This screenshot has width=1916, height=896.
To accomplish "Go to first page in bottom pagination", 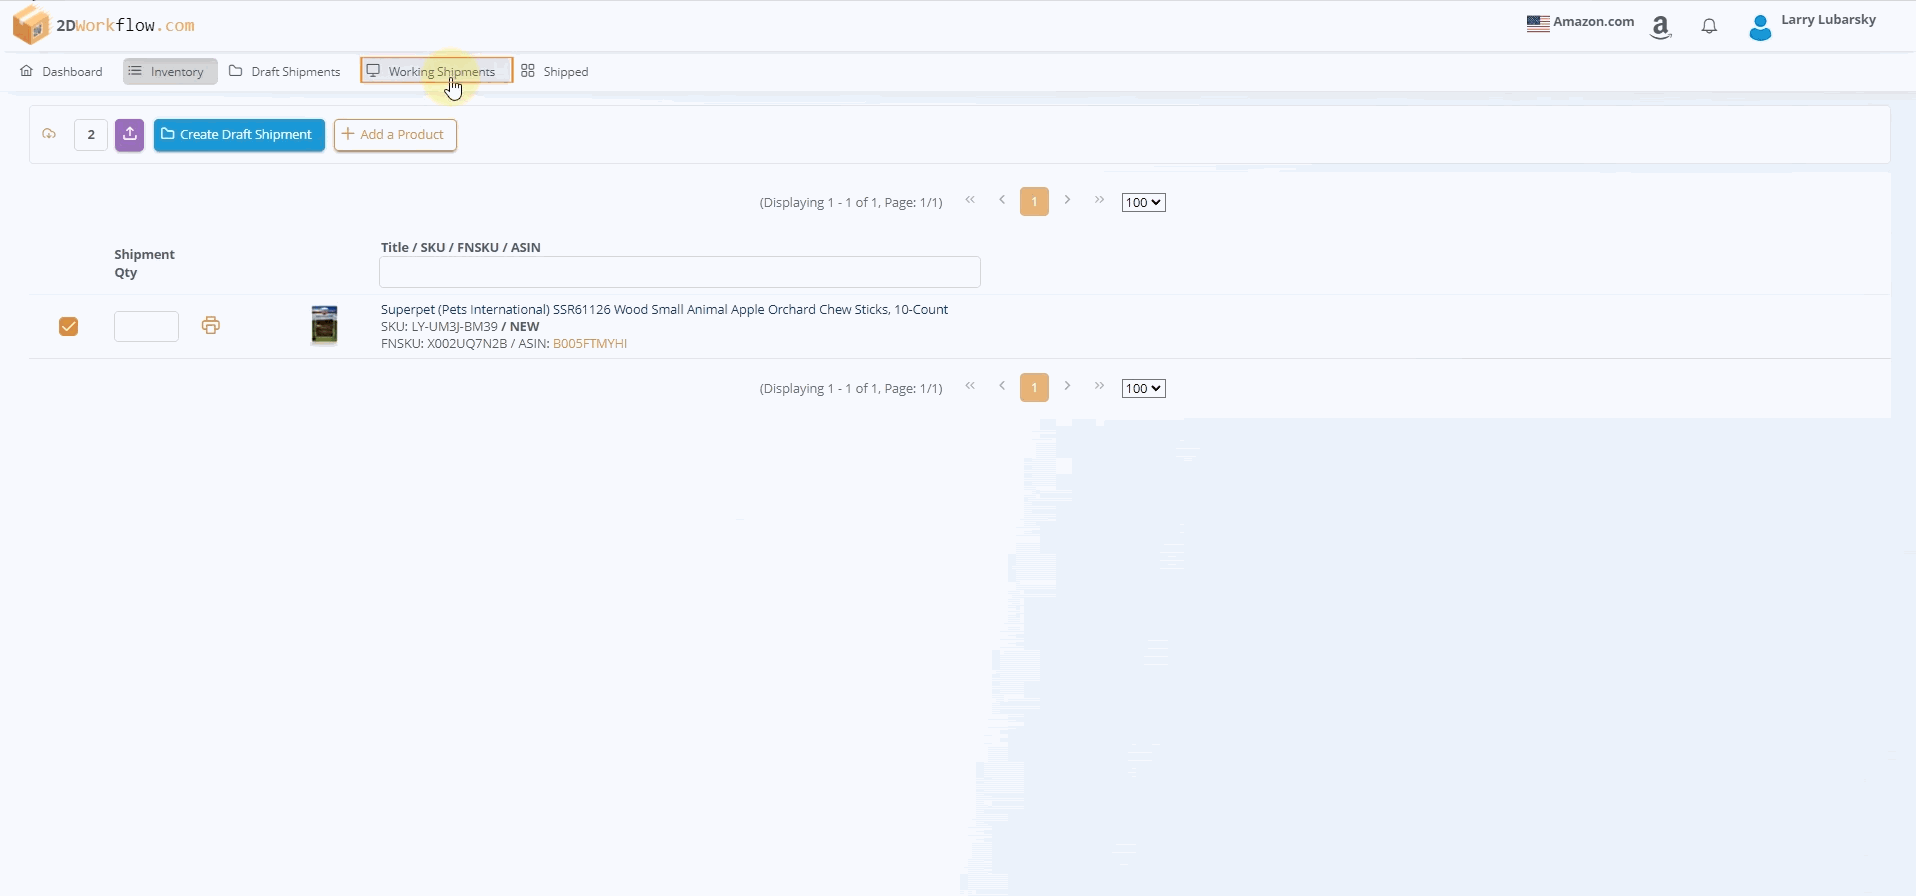I will (x=970, y=386).
